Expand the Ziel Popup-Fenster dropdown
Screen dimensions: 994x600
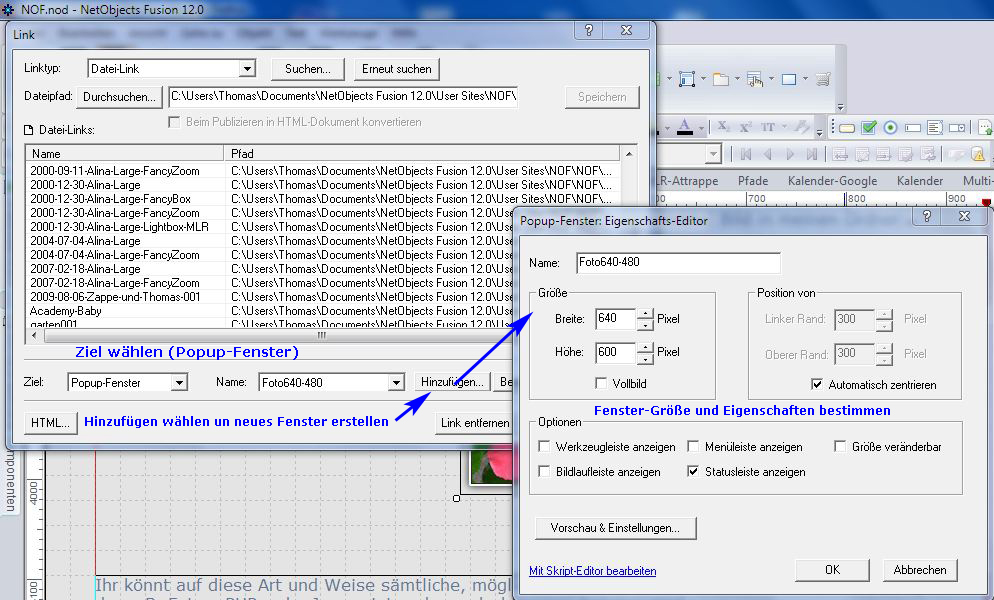[179, 383]
